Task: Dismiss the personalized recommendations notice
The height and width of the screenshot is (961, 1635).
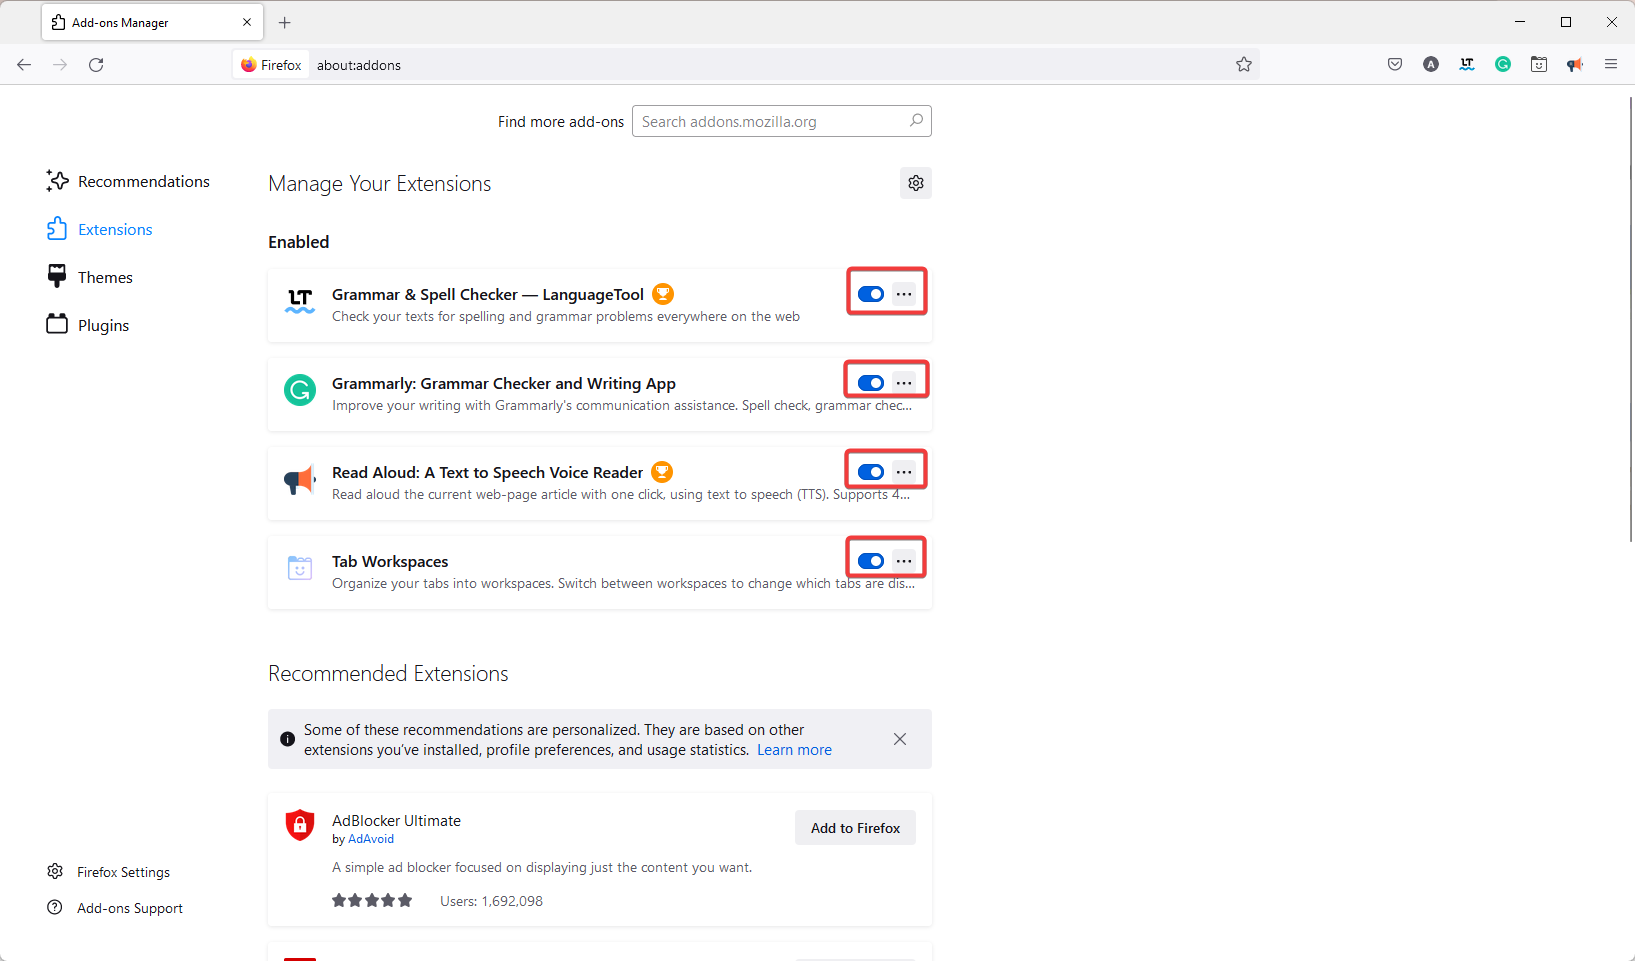Action: pyautogui.click(x=900, y=739)
